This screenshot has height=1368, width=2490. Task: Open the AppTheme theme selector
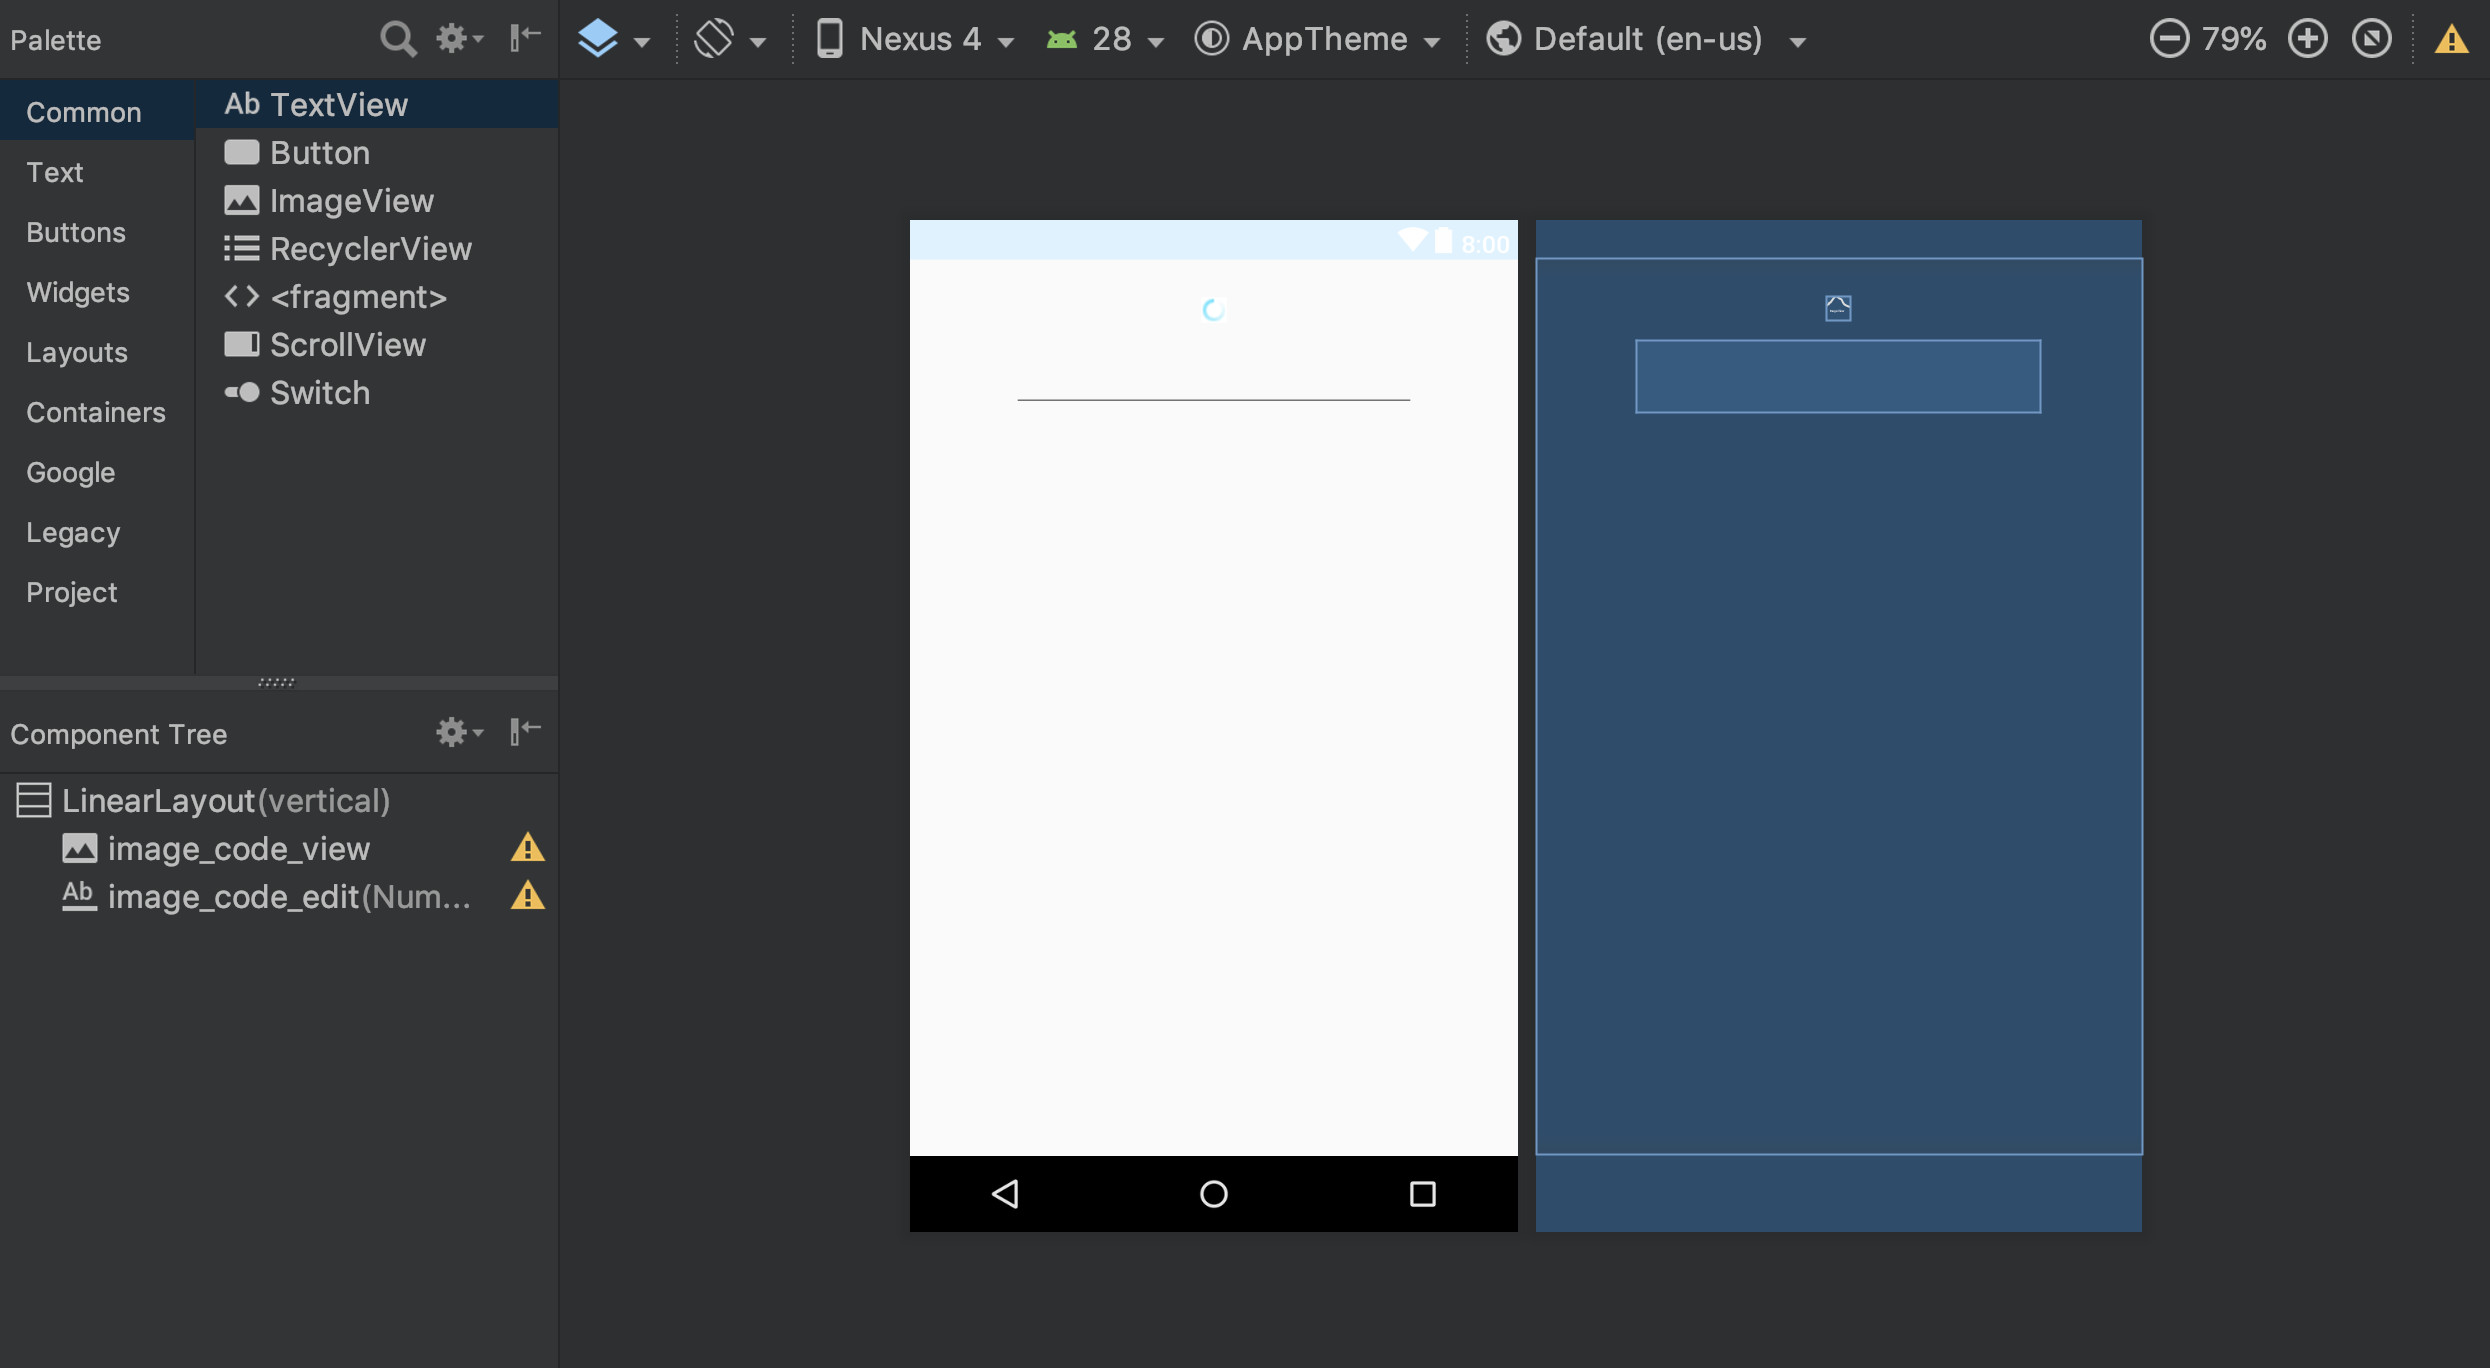(1318, 39)
